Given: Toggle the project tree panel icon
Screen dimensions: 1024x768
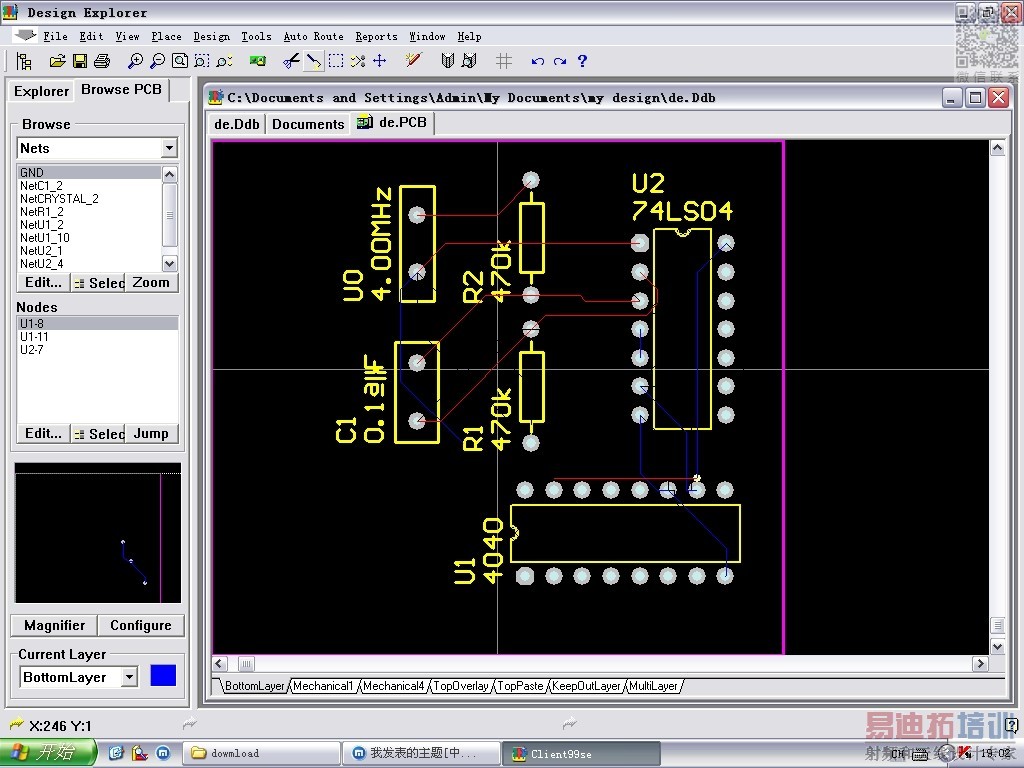Looking at the screenshot, I should click(x=24, y=61).
